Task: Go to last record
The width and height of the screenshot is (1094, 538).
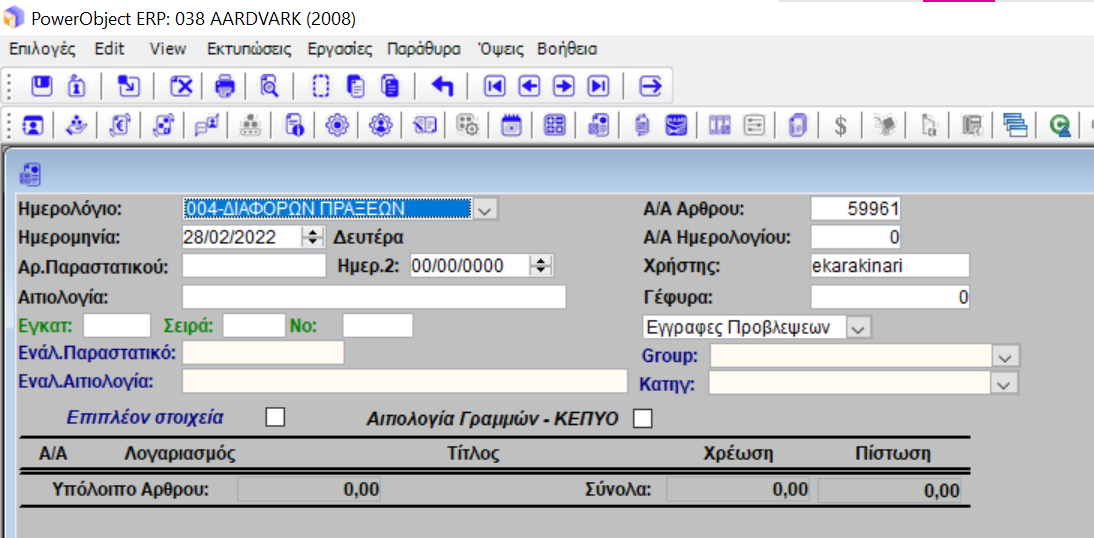Action: pyautogui.click(x=598, y=86)
